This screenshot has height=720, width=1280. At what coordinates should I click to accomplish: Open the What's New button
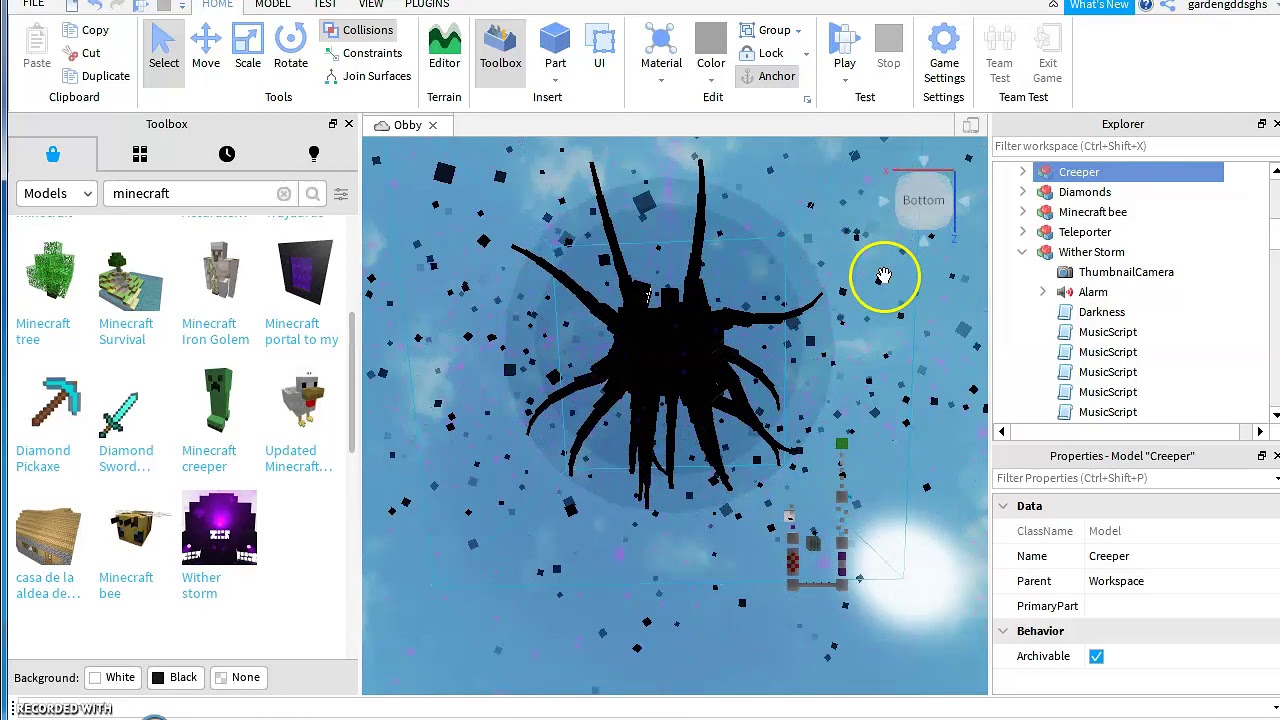[1098, 5]
